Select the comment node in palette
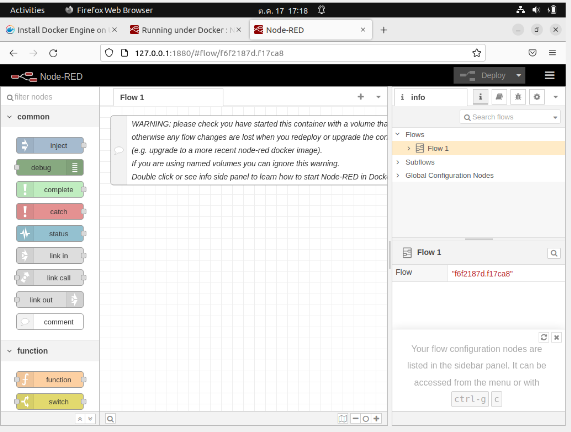The width and height of the screenshot is (571, 432). point(50,322)
